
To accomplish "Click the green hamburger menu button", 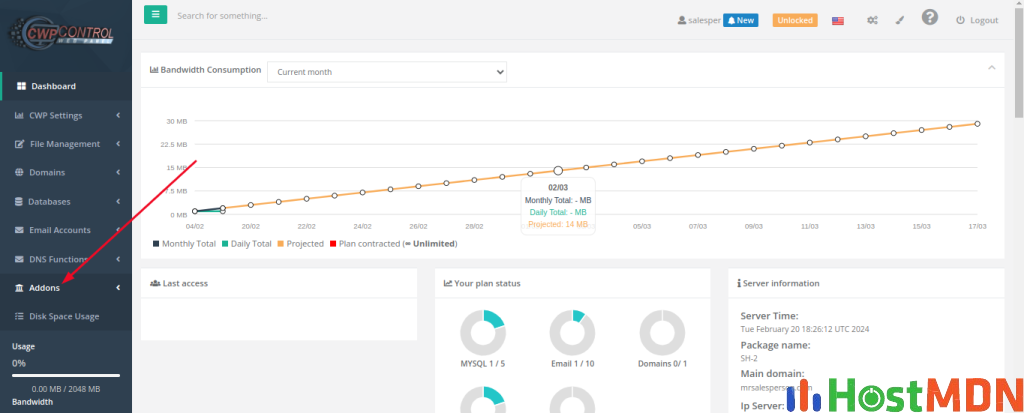I will (x=155, y=15).
